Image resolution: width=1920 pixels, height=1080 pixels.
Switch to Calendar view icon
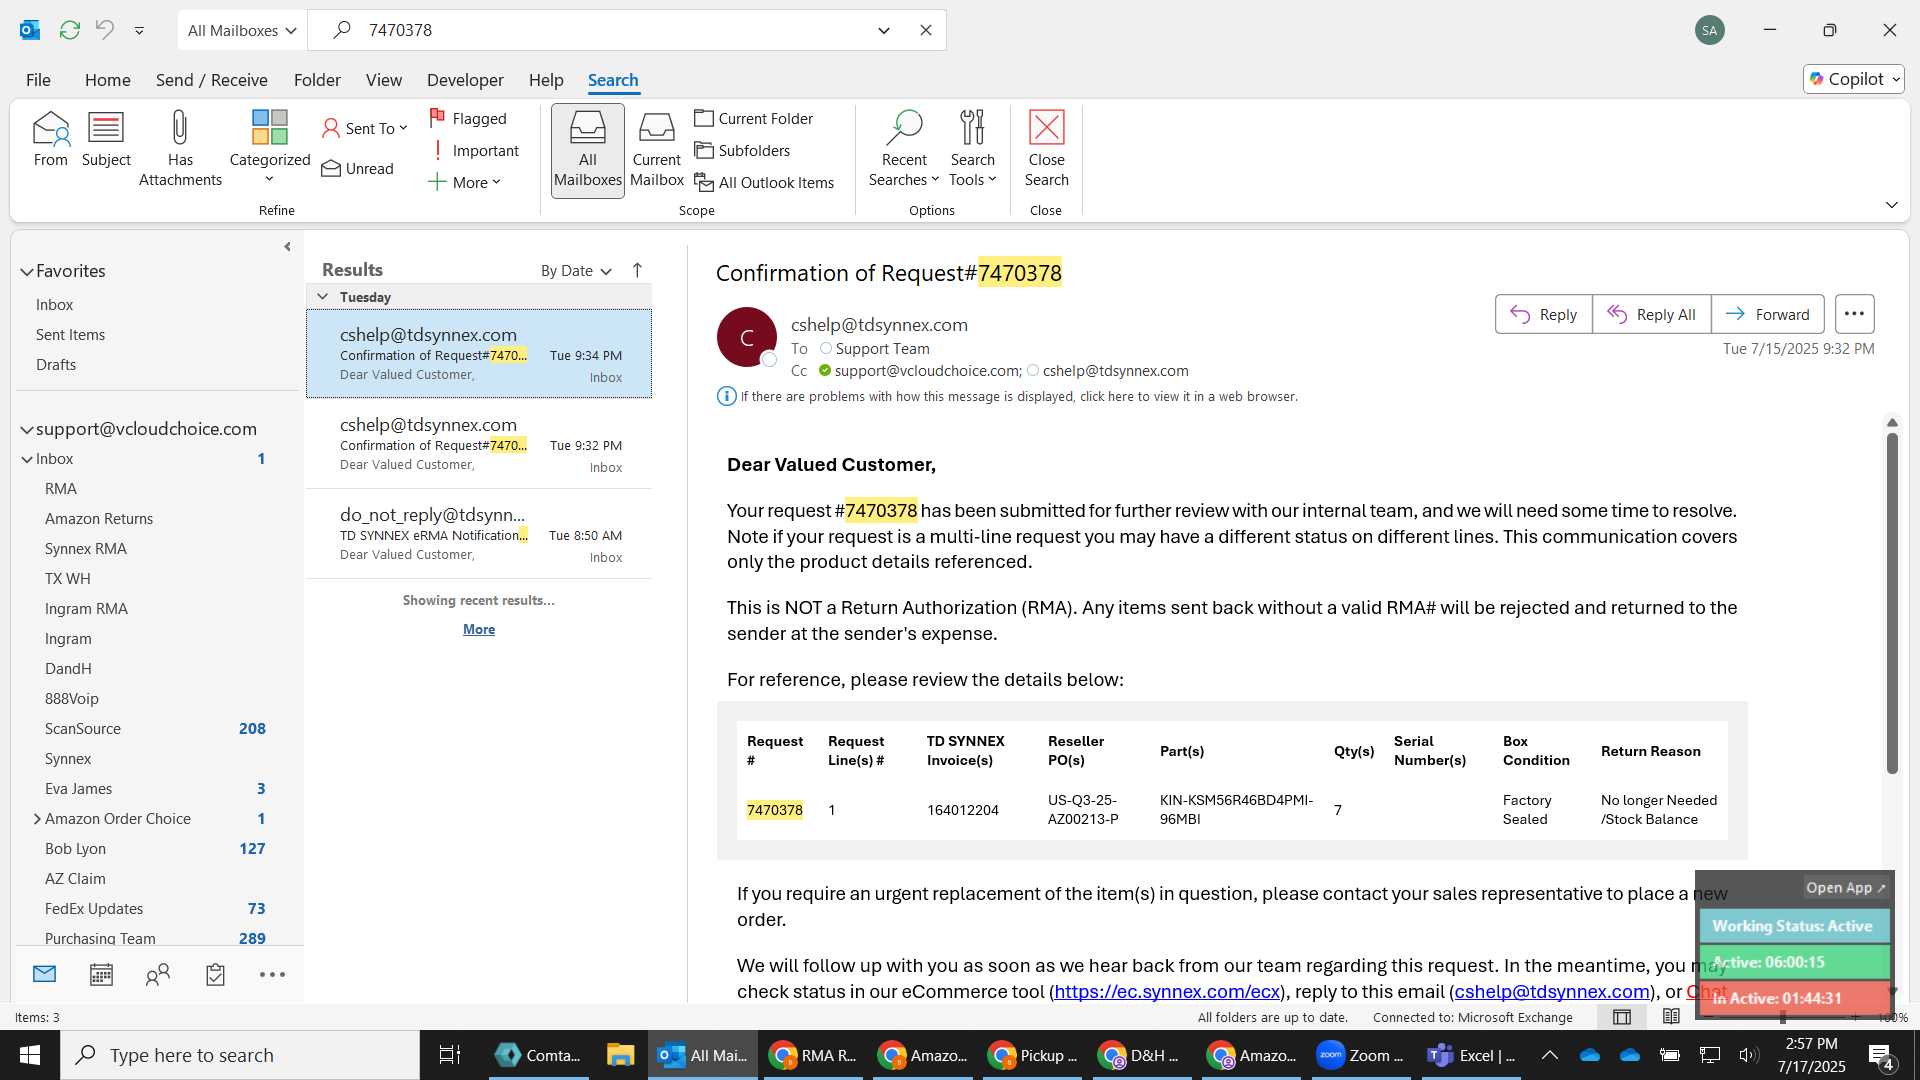click(x=101, y=974)
